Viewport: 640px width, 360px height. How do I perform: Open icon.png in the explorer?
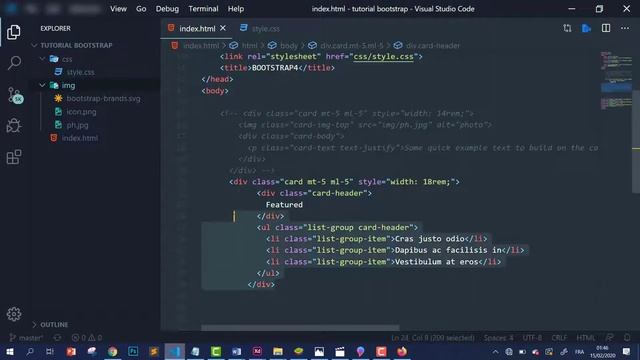(81, 111)
